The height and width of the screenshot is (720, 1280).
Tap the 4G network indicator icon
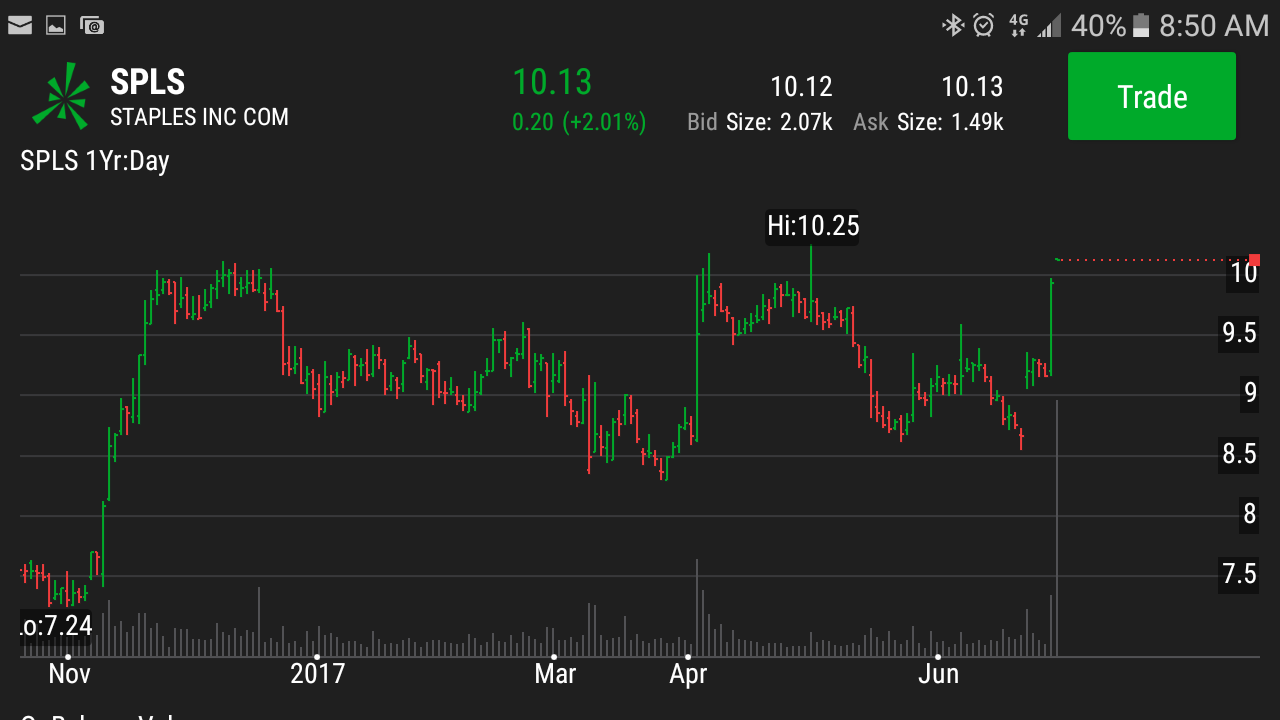click(1019, 26)
